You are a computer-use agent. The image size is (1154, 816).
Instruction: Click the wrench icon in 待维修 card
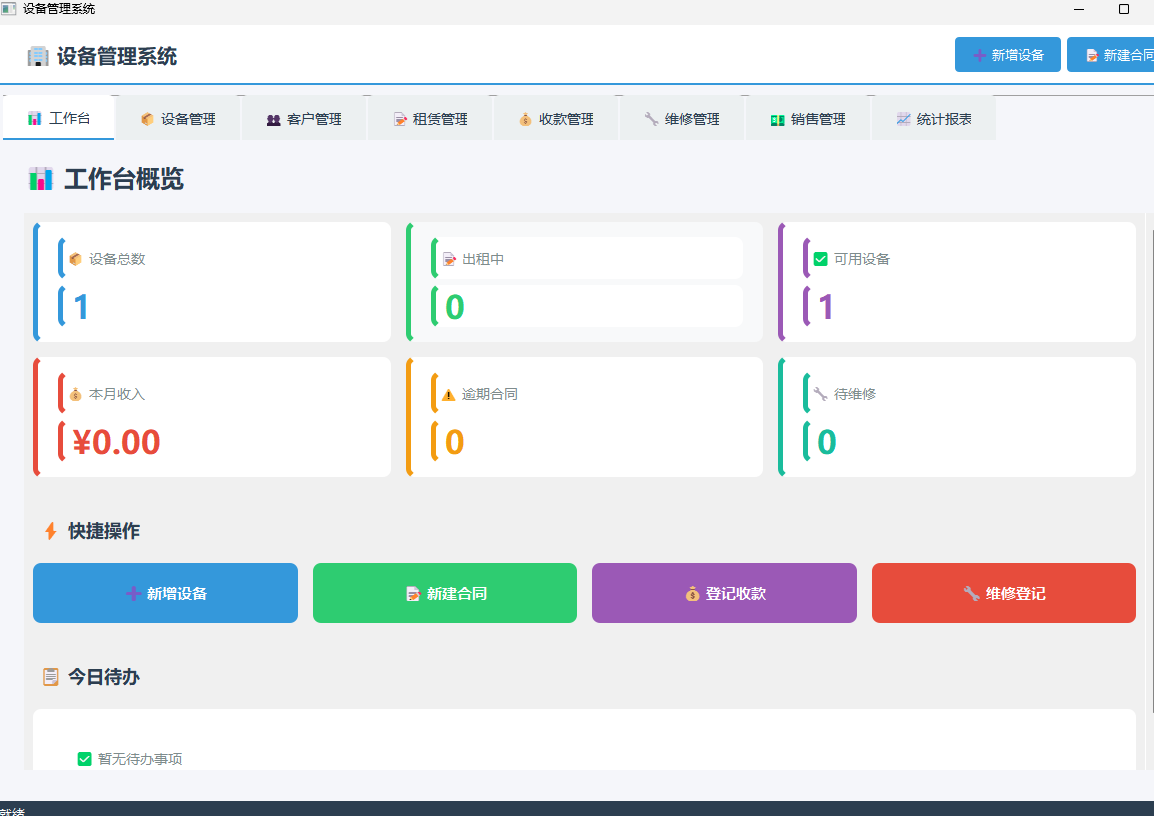821,394
